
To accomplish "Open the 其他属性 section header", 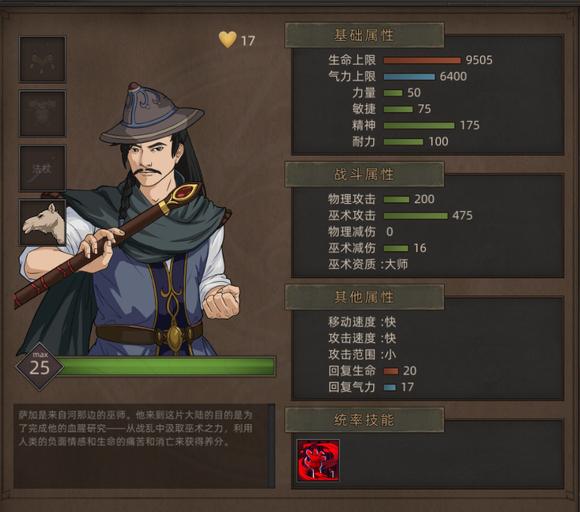I will (x=364, y=297).
